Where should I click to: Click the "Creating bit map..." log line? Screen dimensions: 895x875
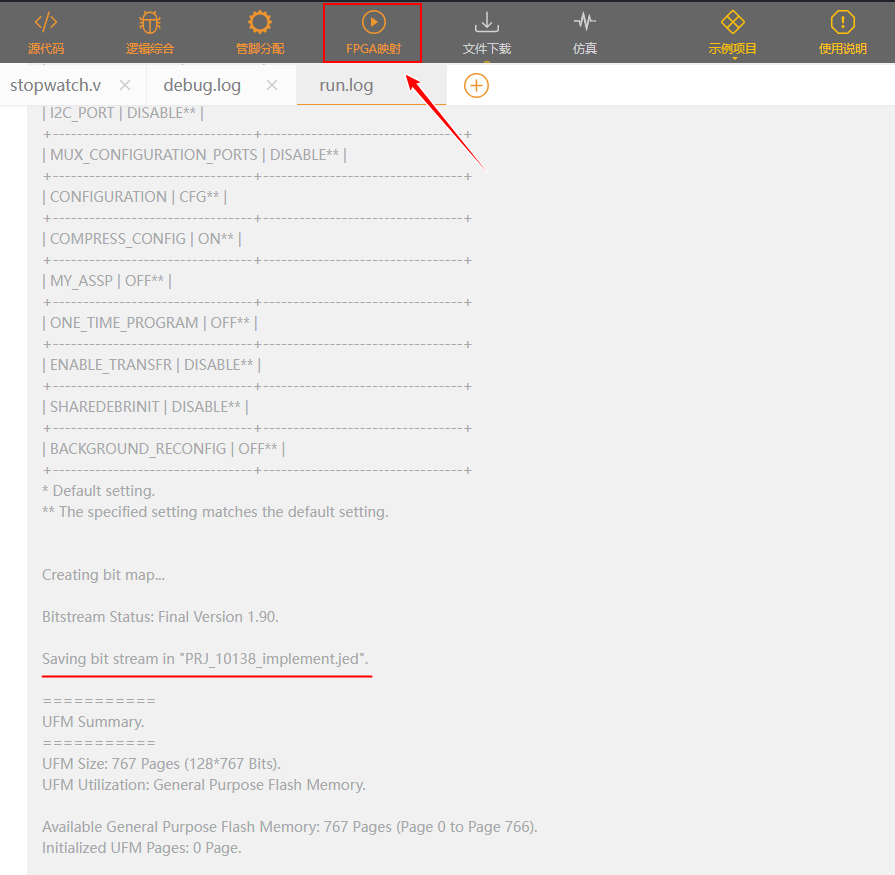(103, 575)
